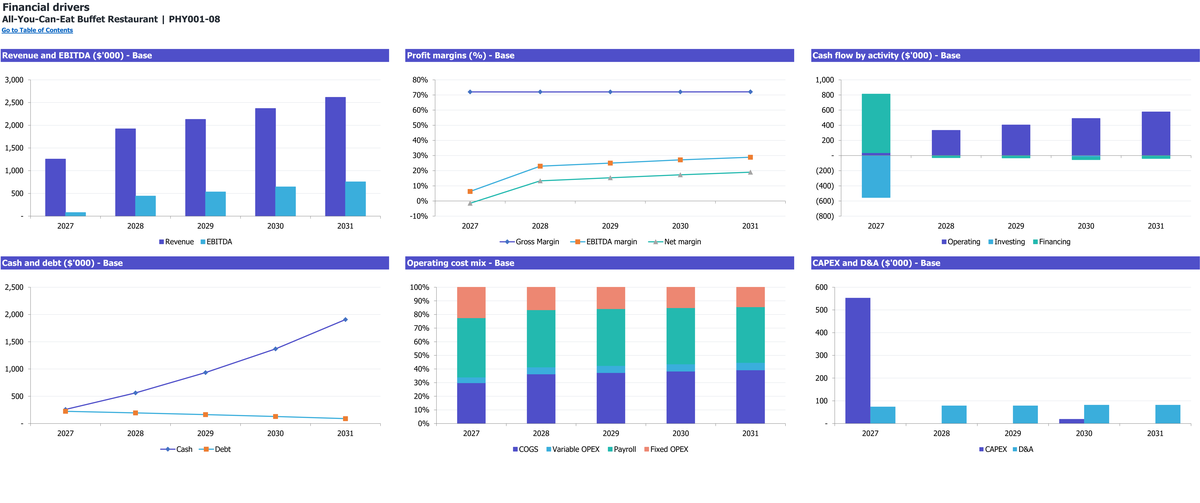
Task: Select the CAPEX legend entry
Action: point(991,450)
